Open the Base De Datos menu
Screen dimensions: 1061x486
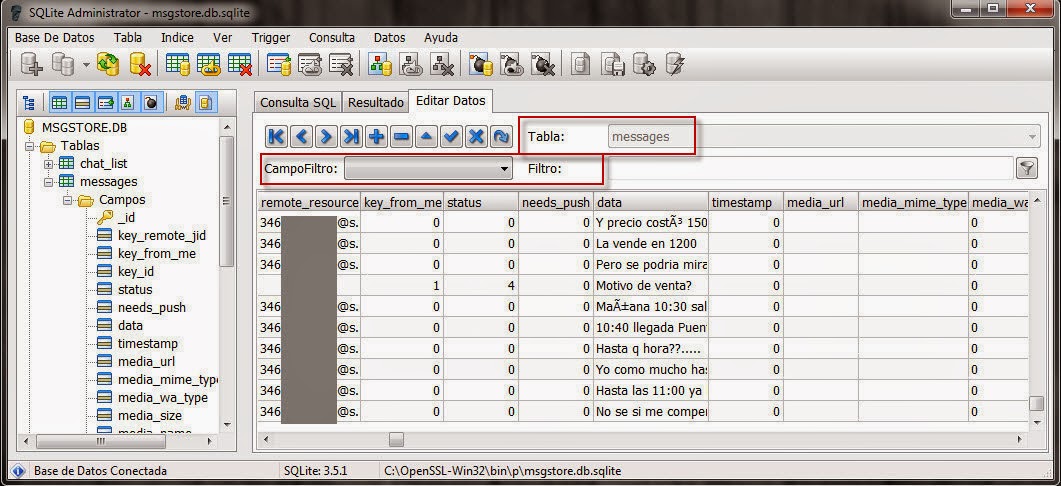[x=55, y=38]
